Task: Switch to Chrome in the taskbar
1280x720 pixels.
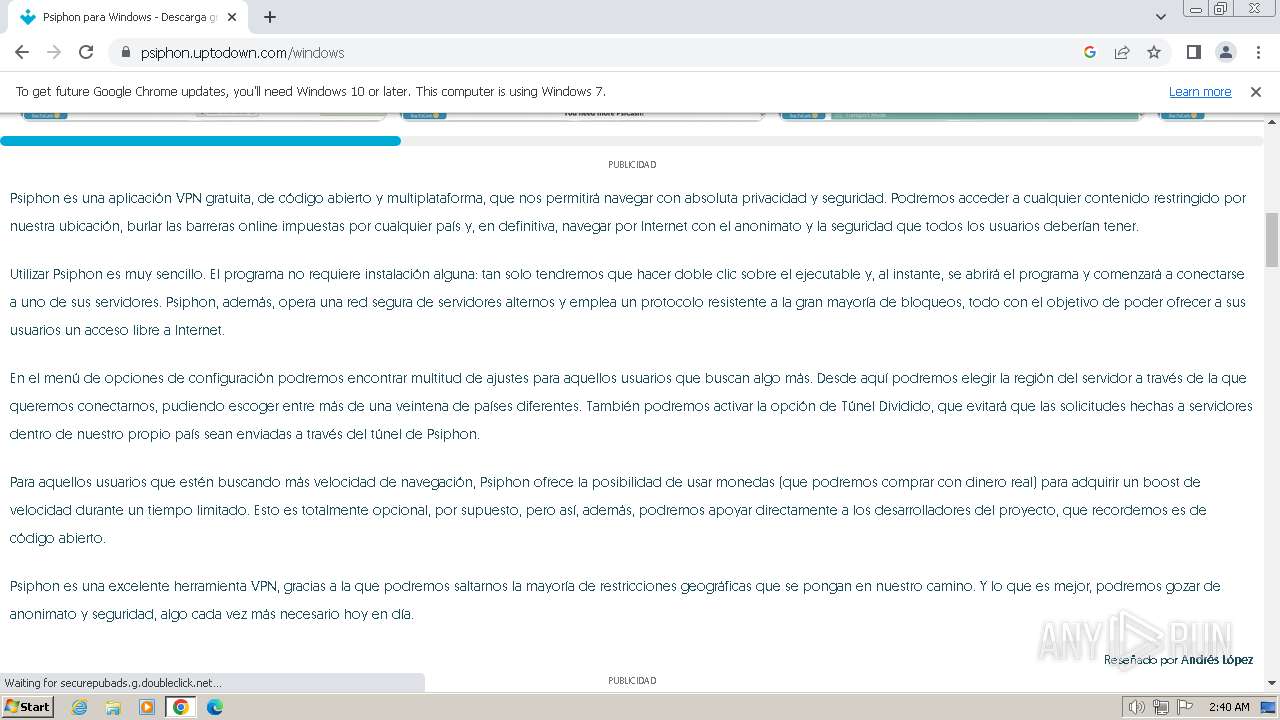Action: click(x=181, y=707)
